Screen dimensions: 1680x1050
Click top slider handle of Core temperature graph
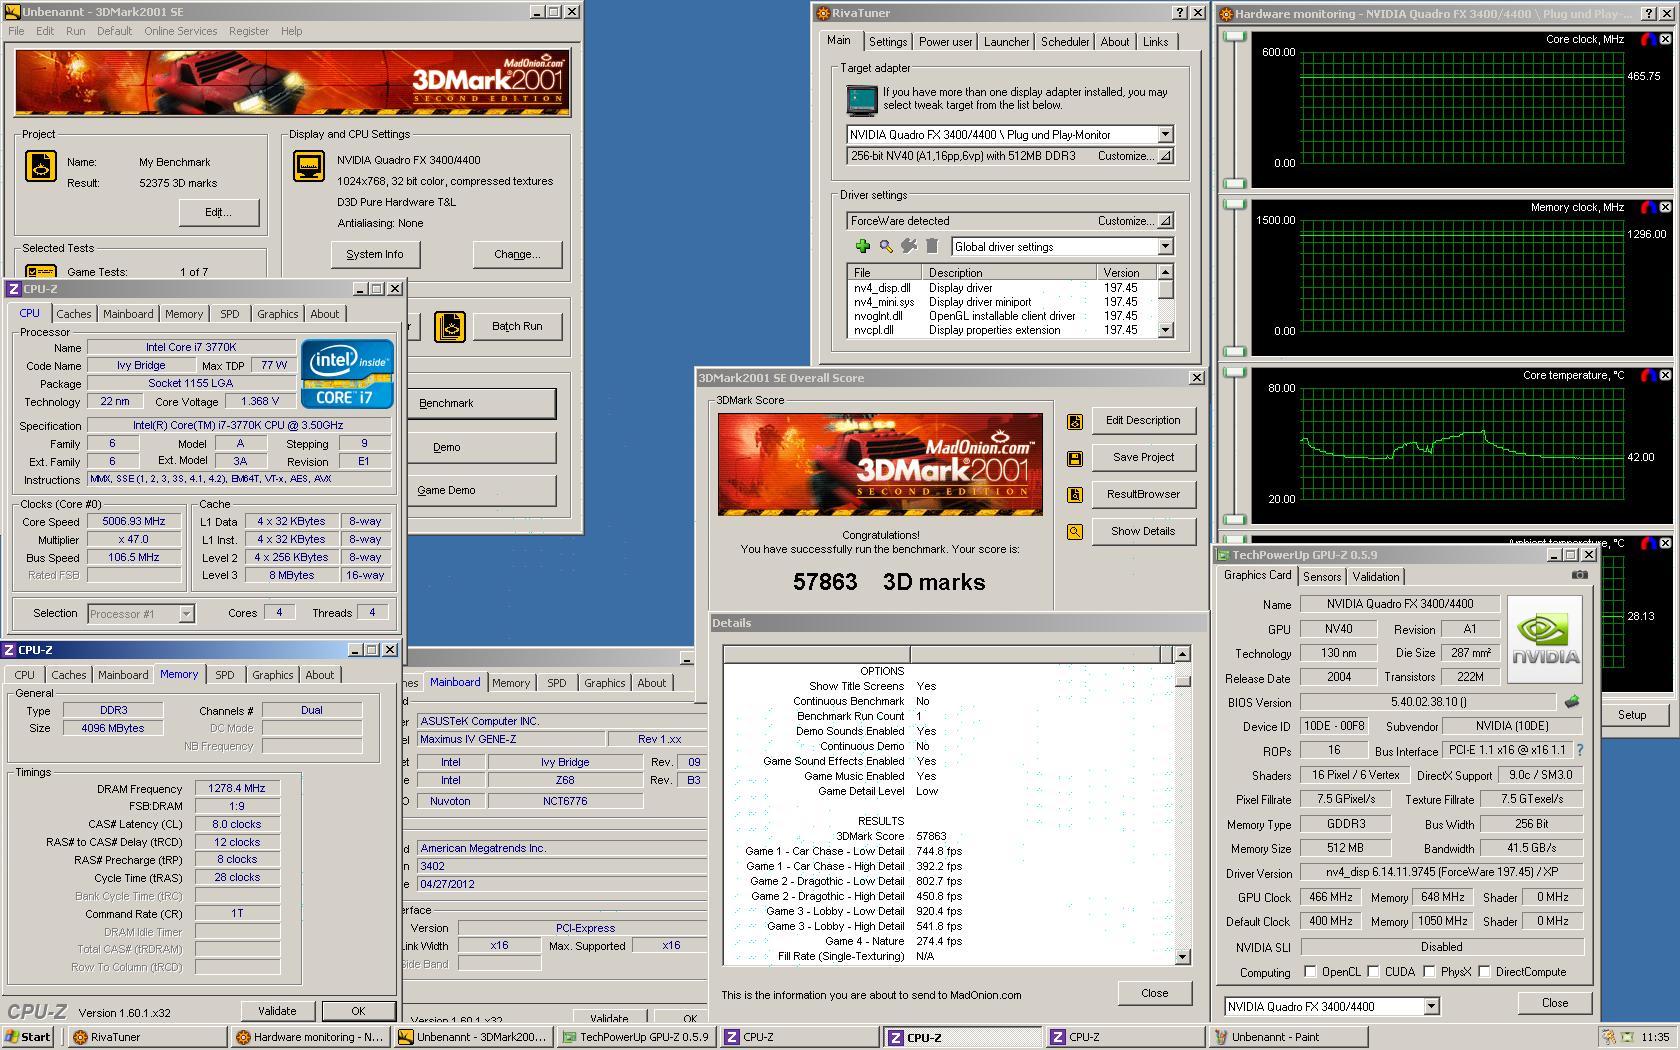tap(1235, 373)
